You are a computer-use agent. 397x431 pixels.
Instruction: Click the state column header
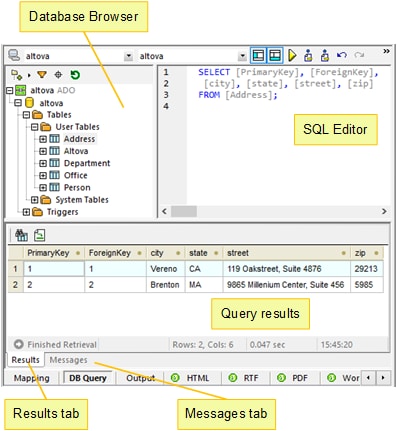coord(204,253)
